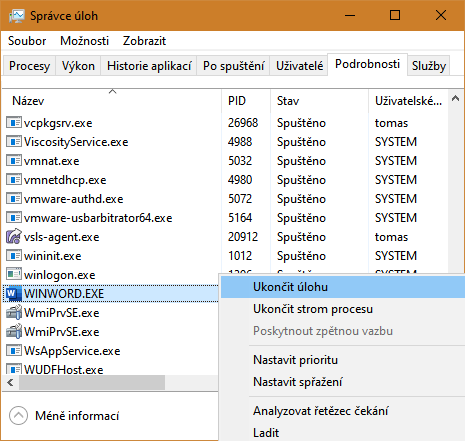465x441 pixels.
Task: Click the Word icon of WINWORD.EXE
Action: 14,294
